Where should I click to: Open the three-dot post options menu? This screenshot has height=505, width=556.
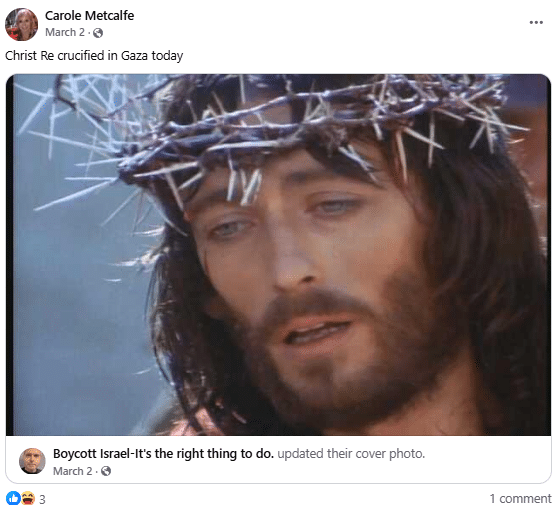coord(536,22)
